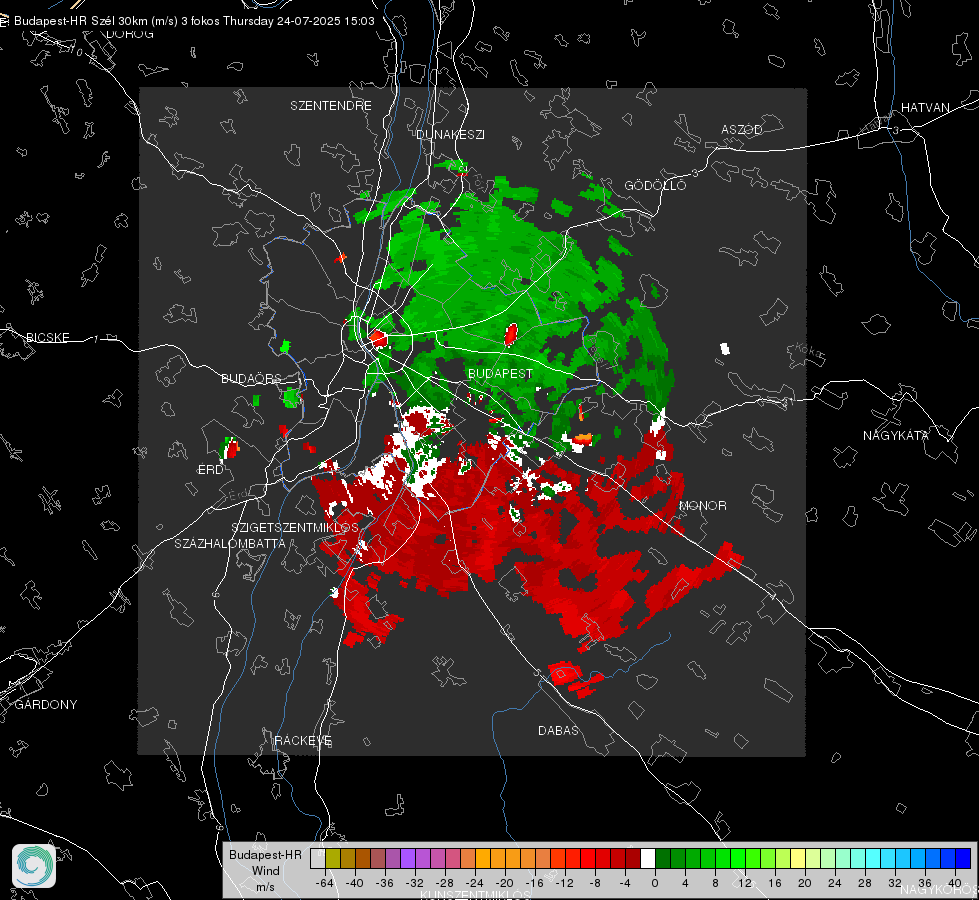Click the orange echo patch south of Budapest label

pyautogui.click(x=581, y=440)
